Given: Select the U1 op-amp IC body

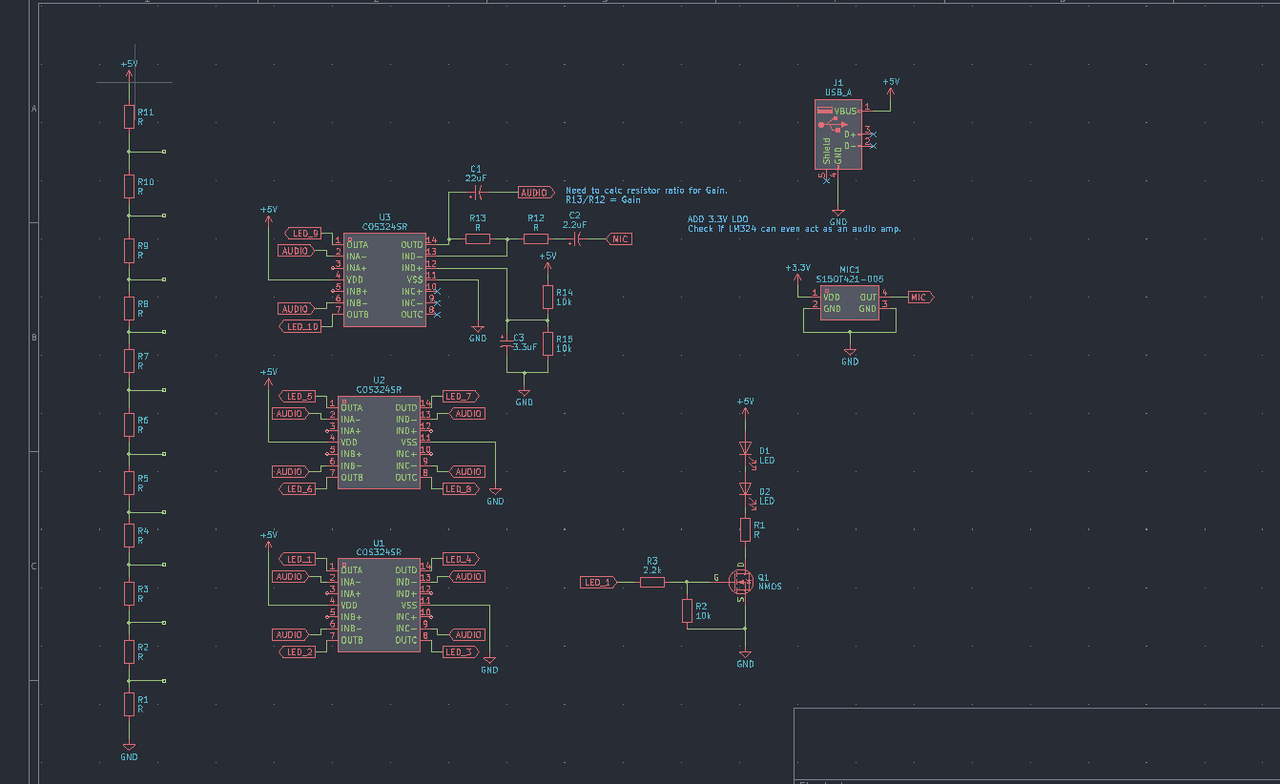Looking at the screenshot, I should 378,605.
